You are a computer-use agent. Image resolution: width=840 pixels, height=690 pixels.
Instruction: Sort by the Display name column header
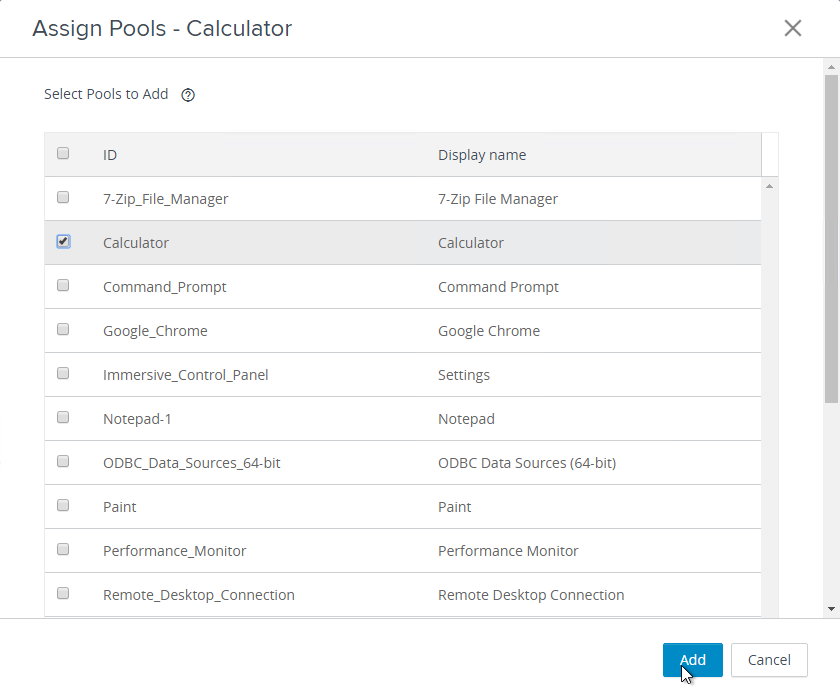click(x=482, y=155)
